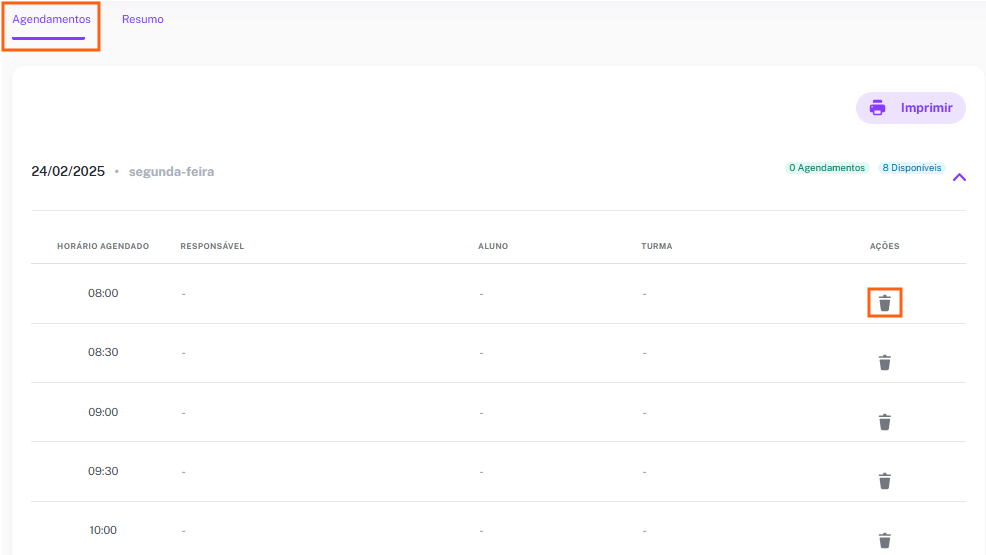
Task: Click the printer icon in Imprimir
Action: (877, 107)
